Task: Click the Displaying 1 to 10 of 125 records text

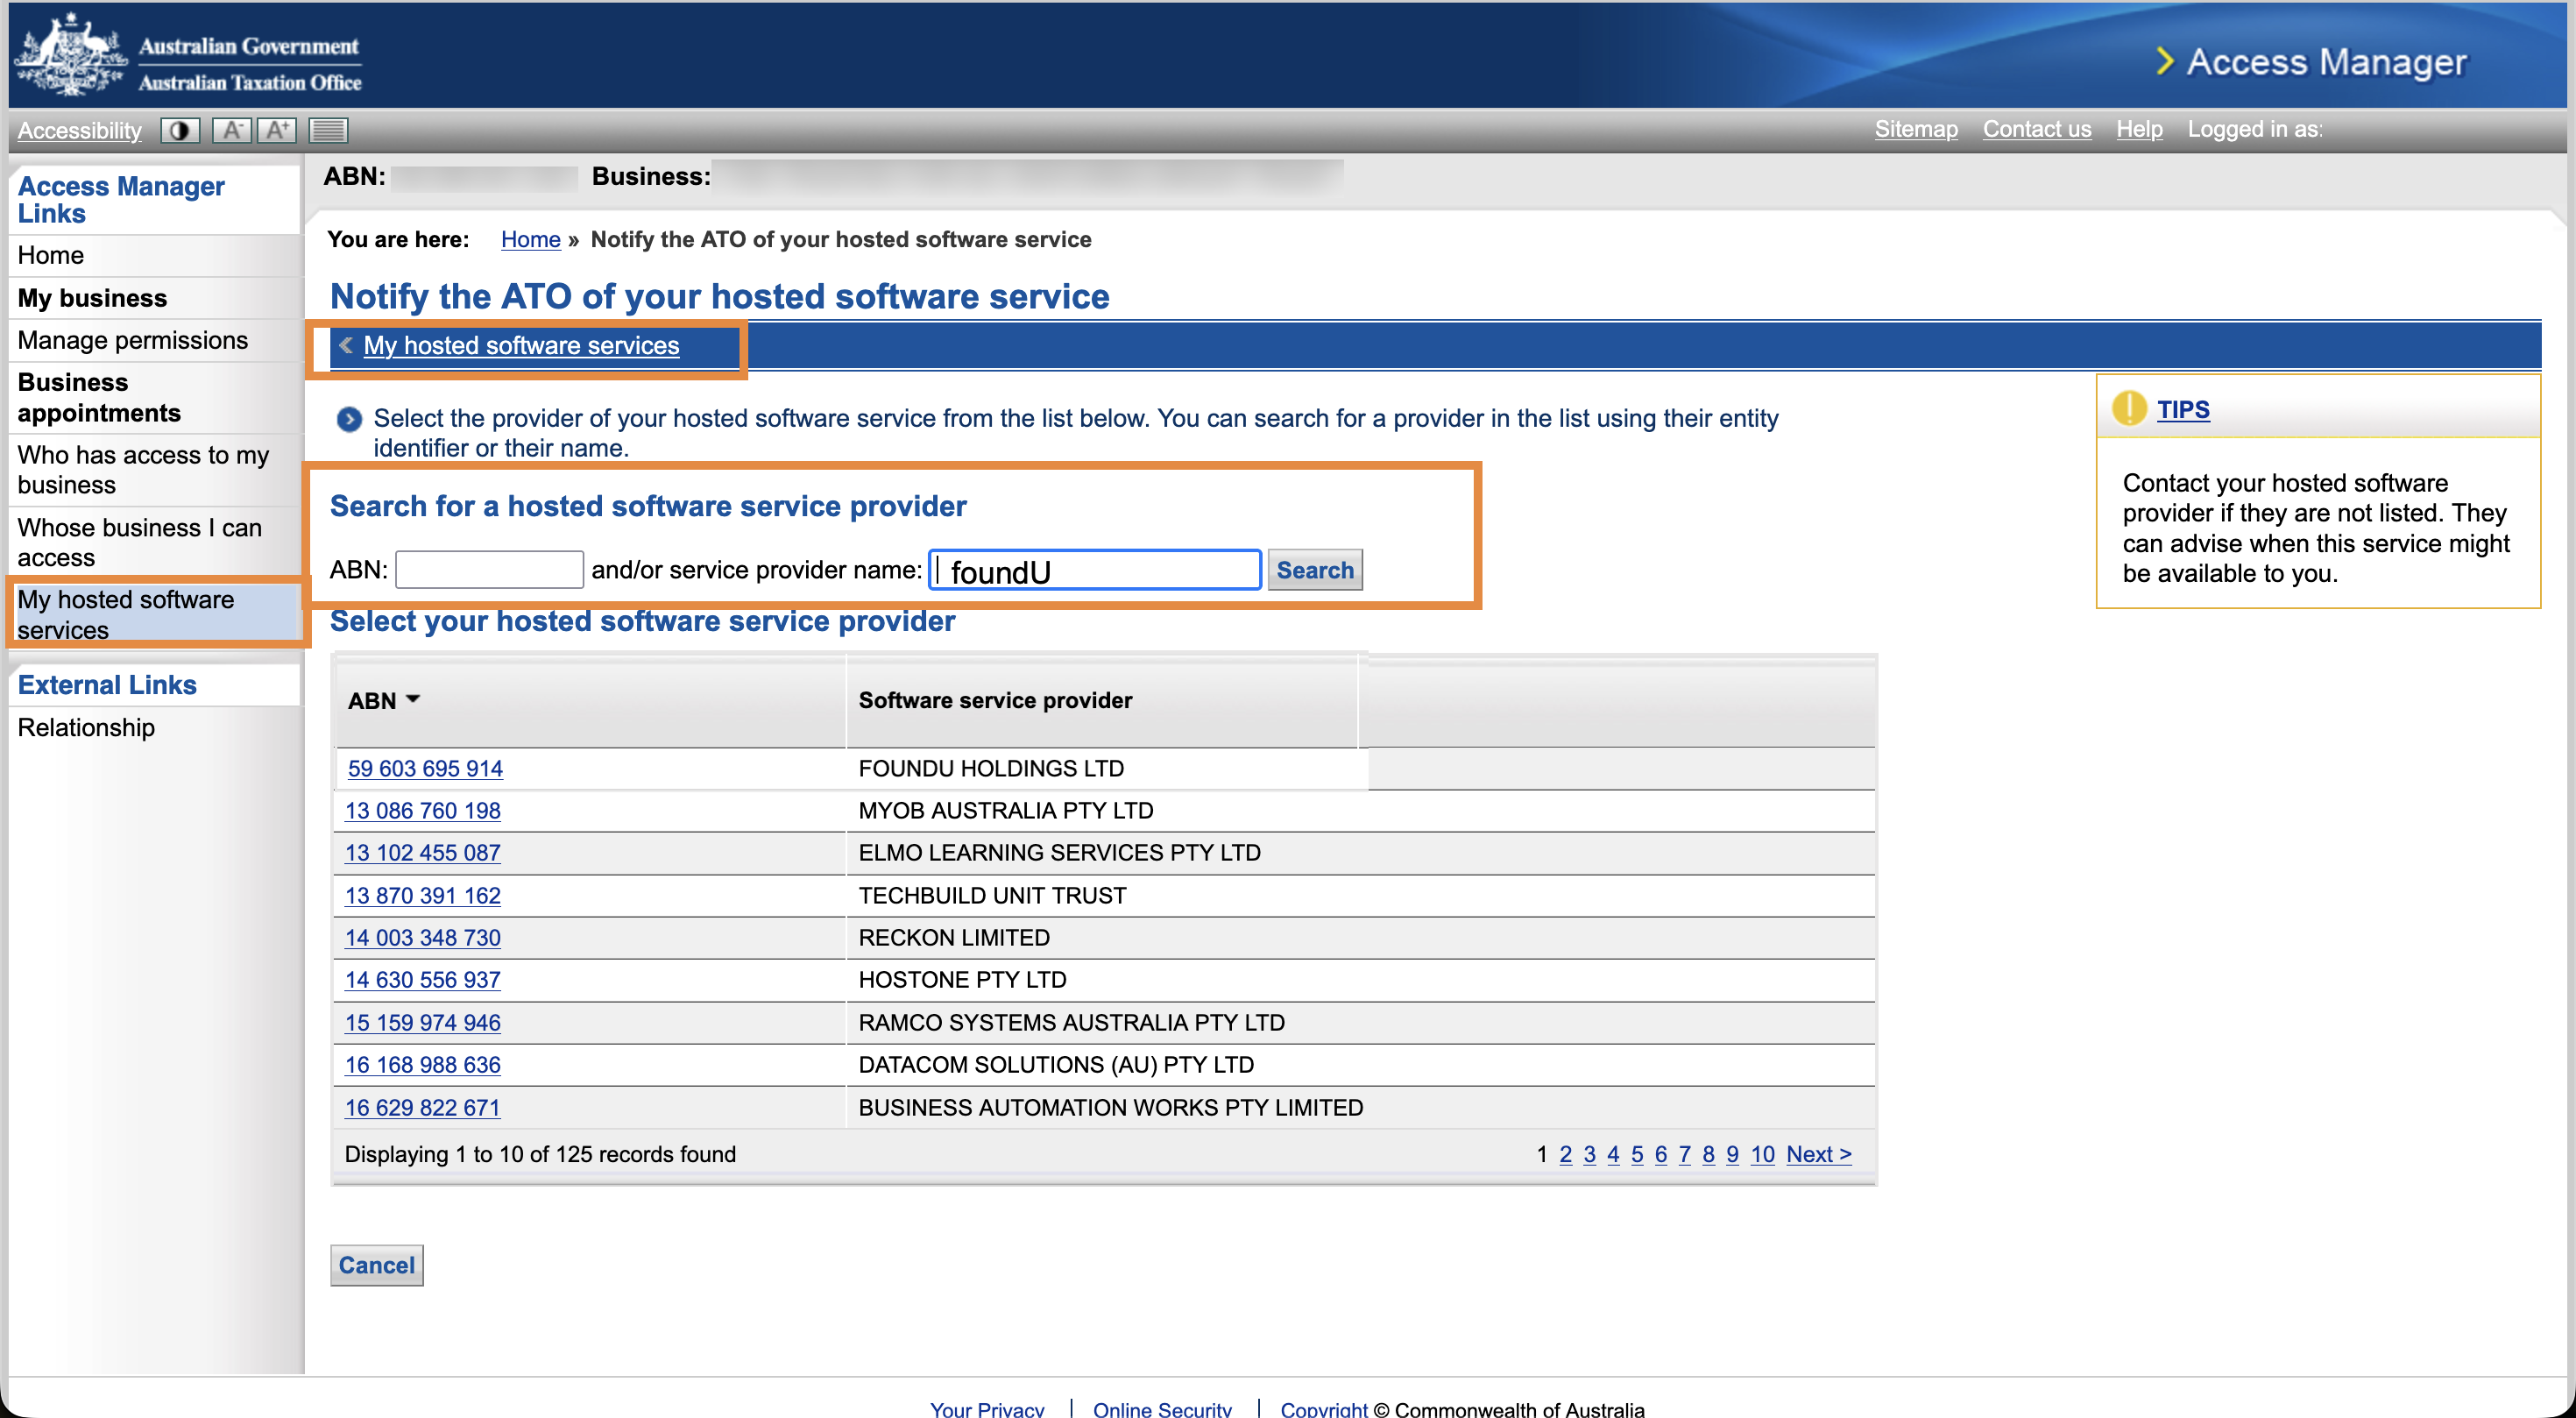Action: 540,1154
